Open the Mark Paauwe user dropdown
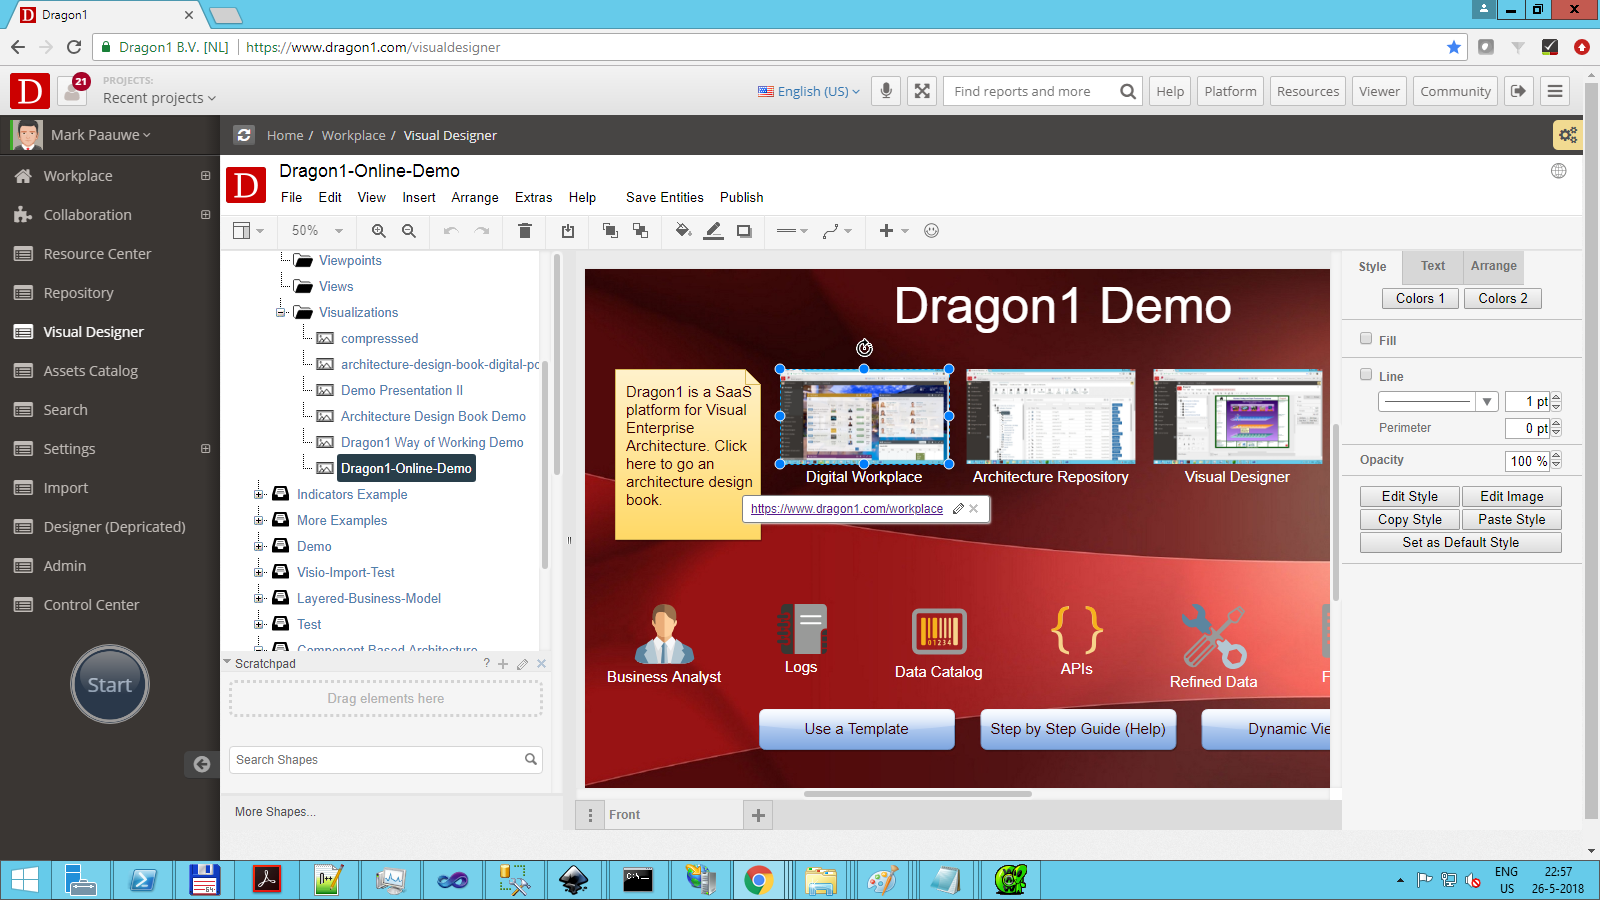Screen dimensions: 1600x900 [101, 135]
